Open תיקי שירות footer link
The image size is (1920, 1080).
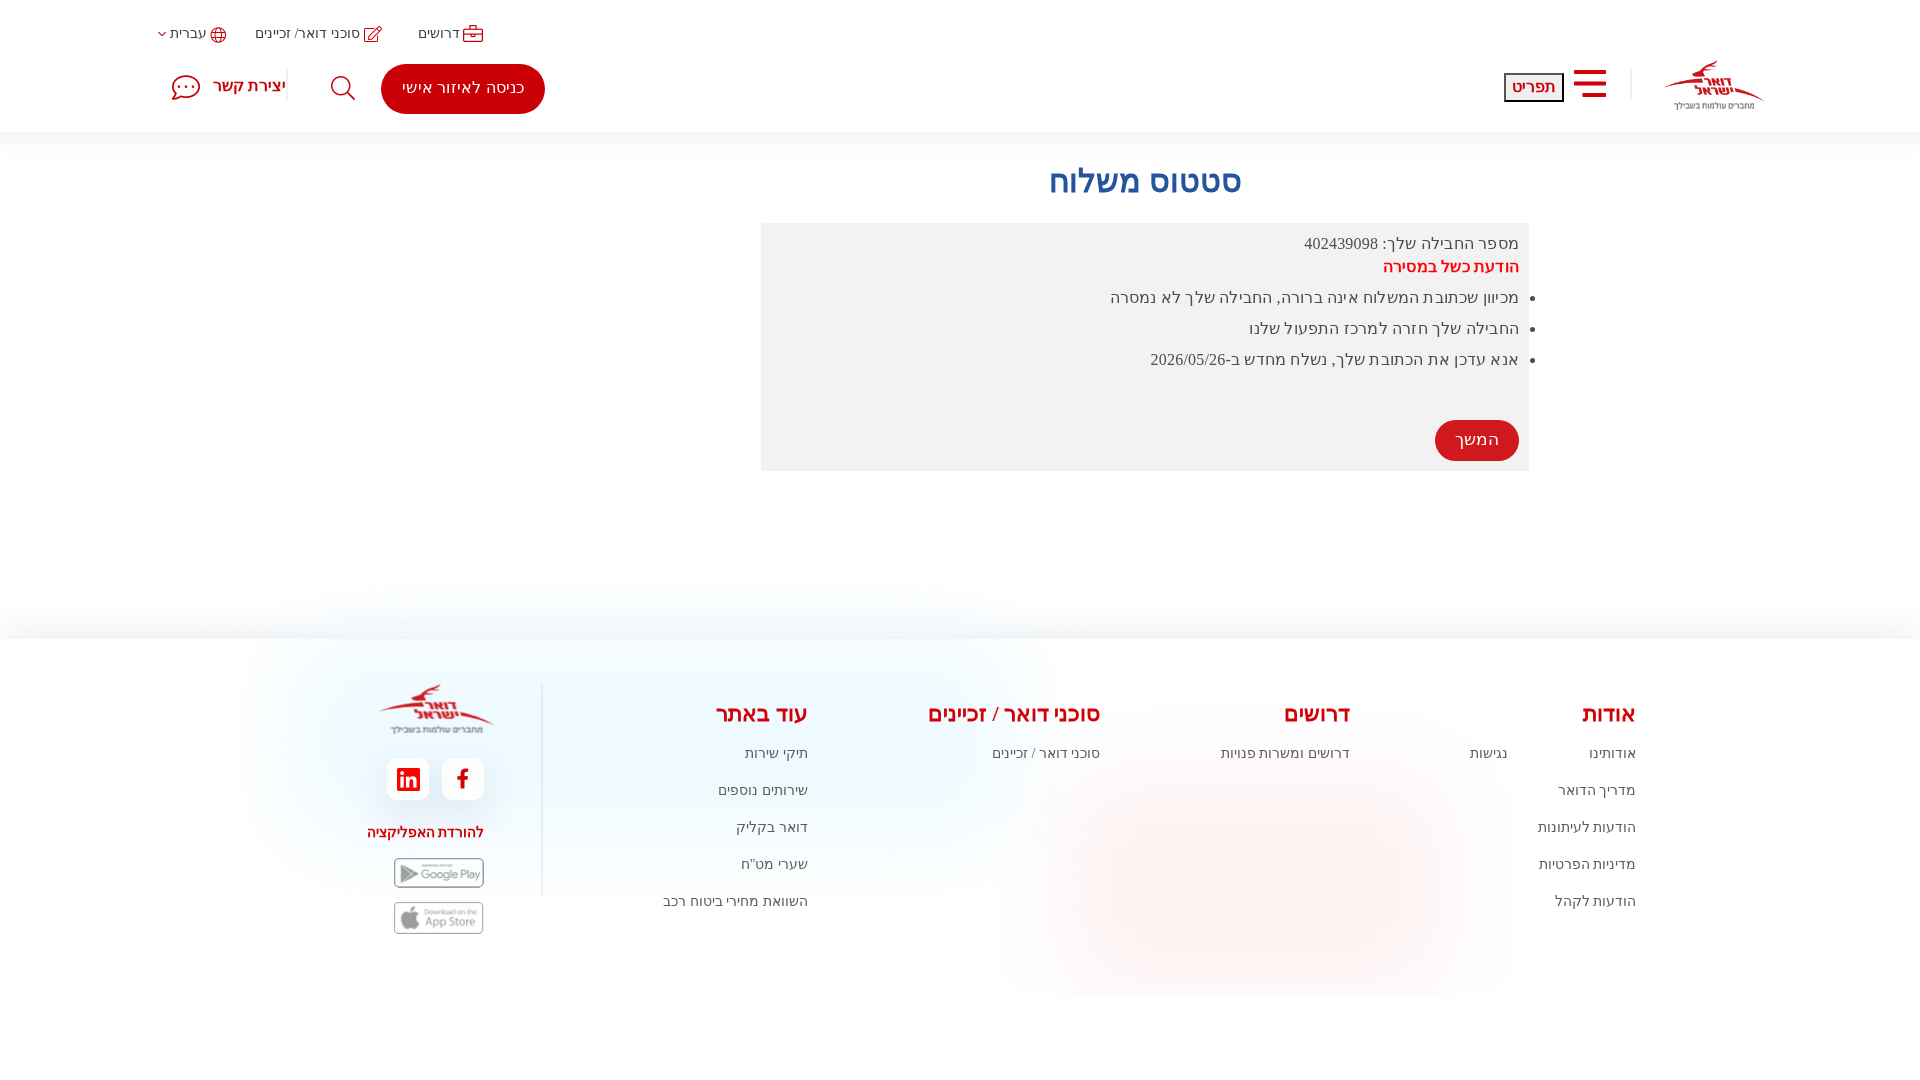[776, 754]
